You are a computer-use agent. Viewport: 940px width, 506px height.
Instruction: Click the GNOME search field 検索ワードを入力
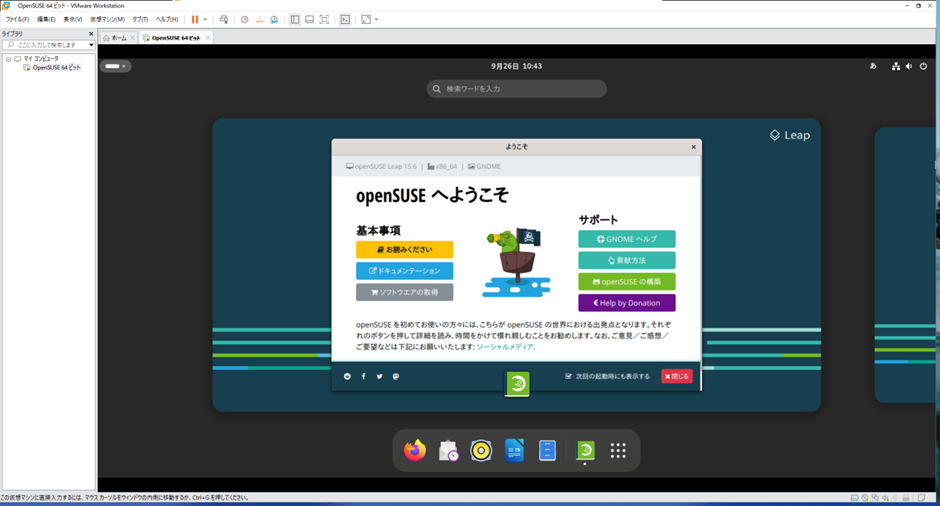click(517, 89)
